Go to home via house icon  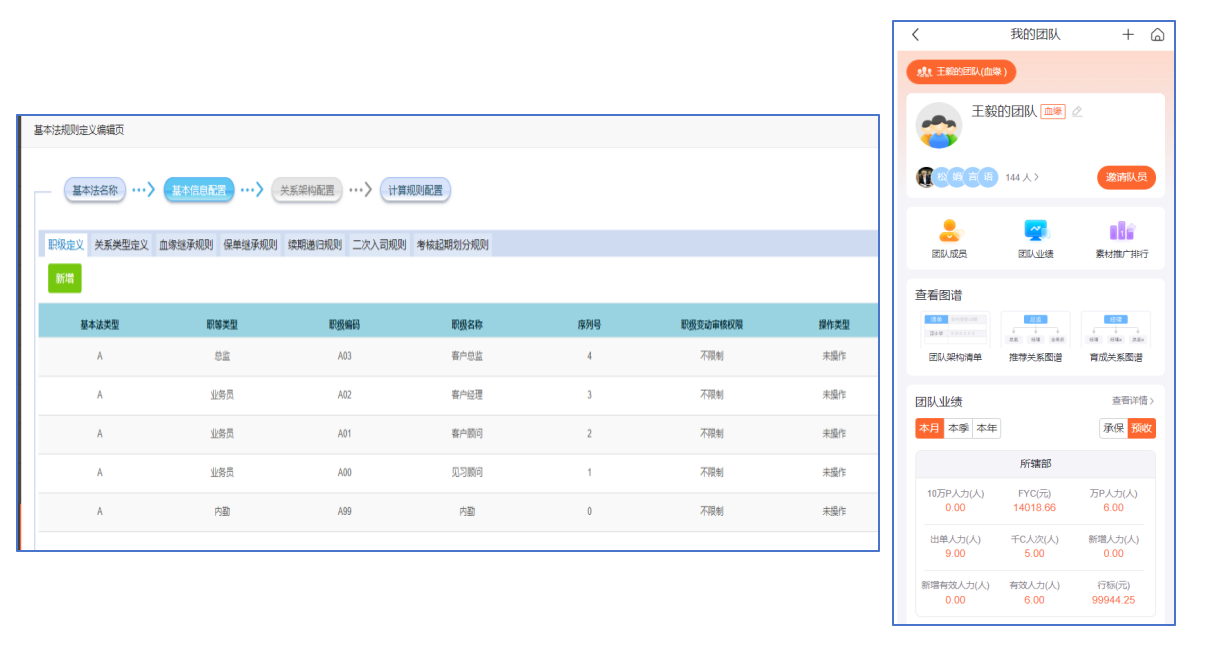tap(1157, 35)
